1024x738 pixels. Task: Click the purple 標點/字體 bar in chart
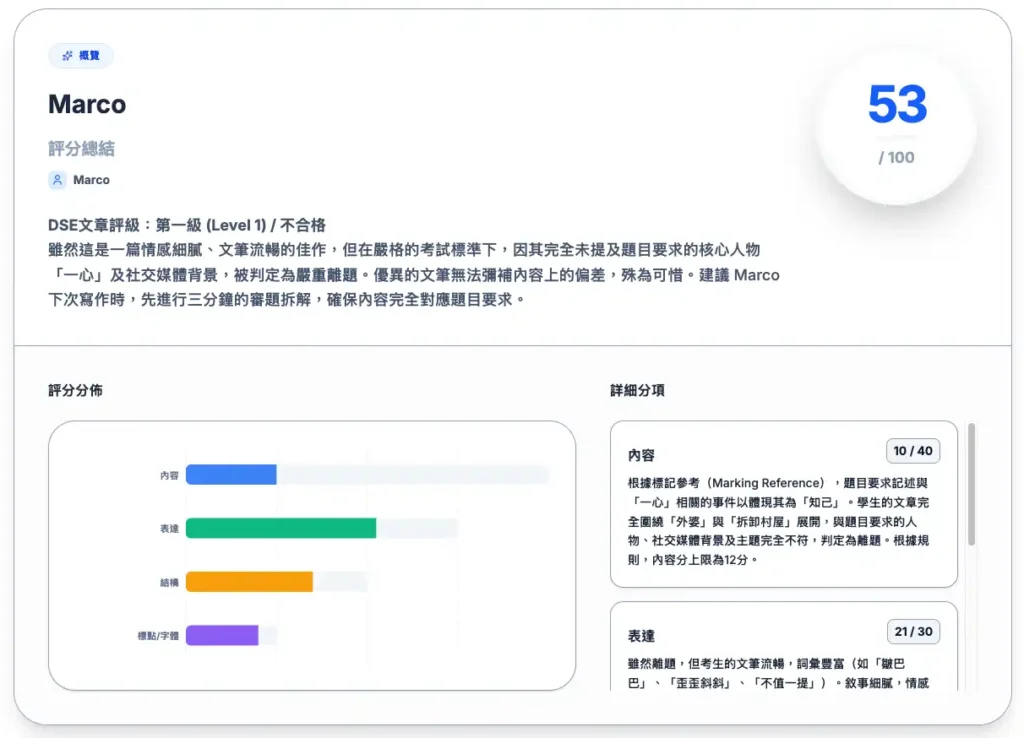coord(222,635)
